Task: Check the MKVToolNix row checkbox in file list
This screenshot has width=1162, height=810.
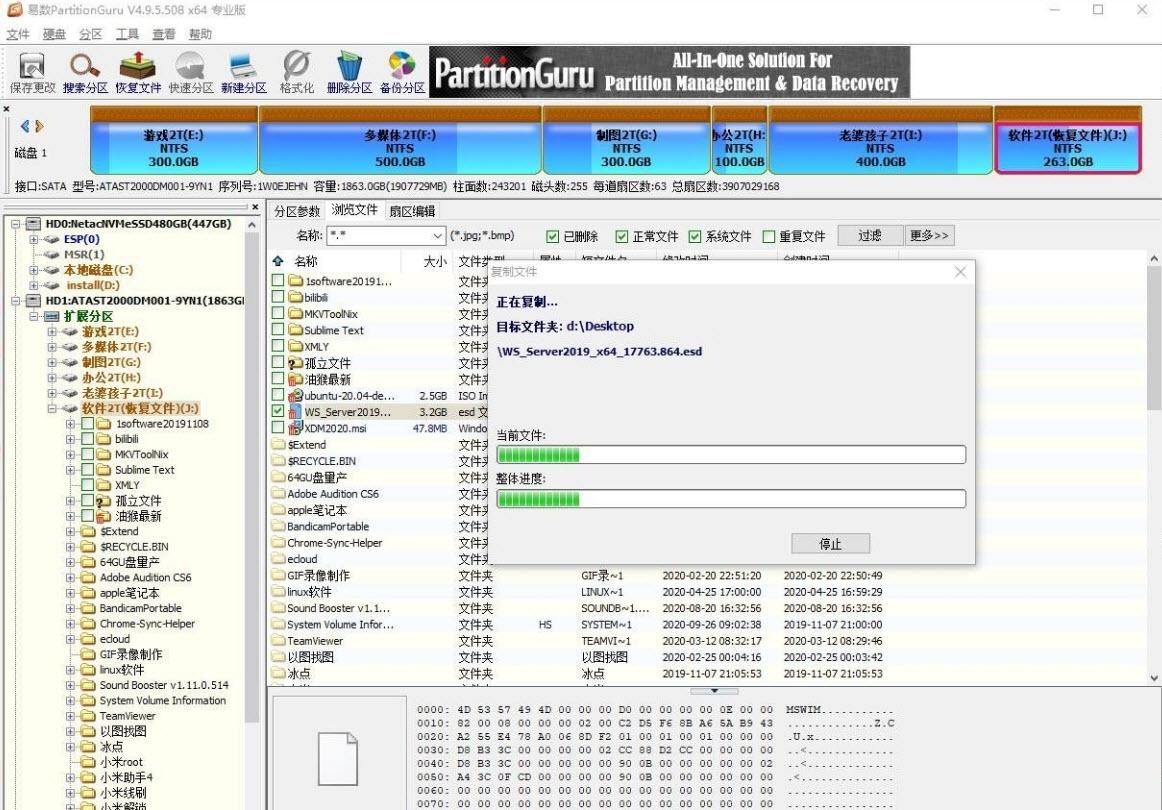Action: (x=278, y=313)
